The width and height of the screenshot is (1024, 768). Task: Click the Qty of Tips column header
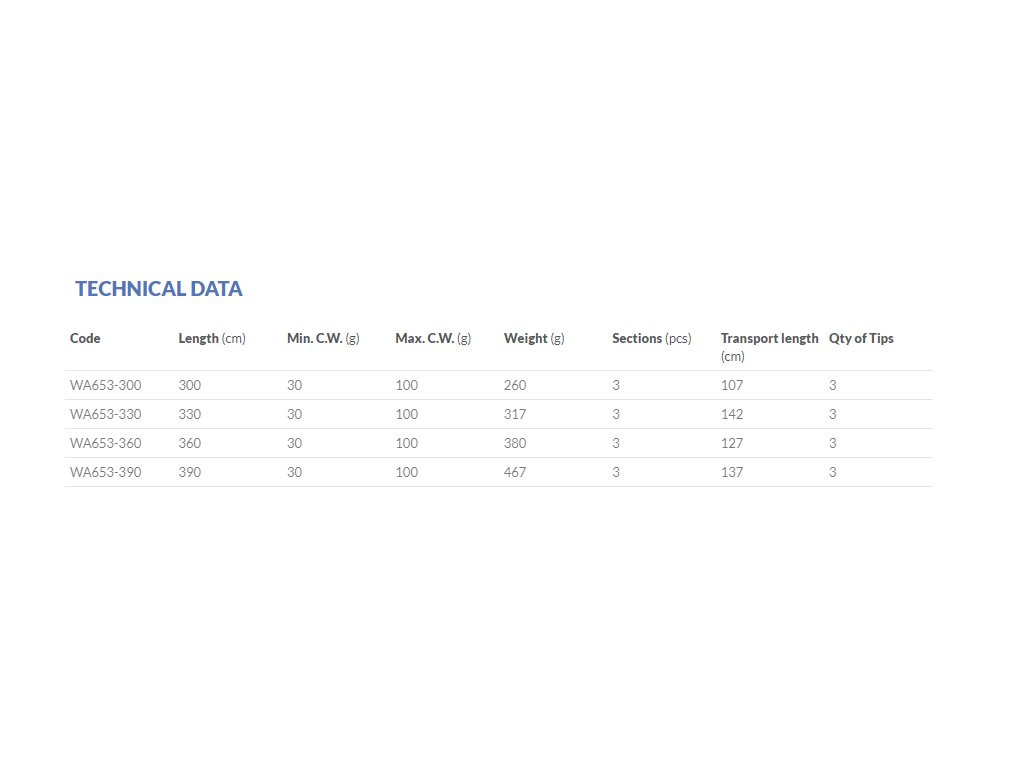[x=861, y=338]
